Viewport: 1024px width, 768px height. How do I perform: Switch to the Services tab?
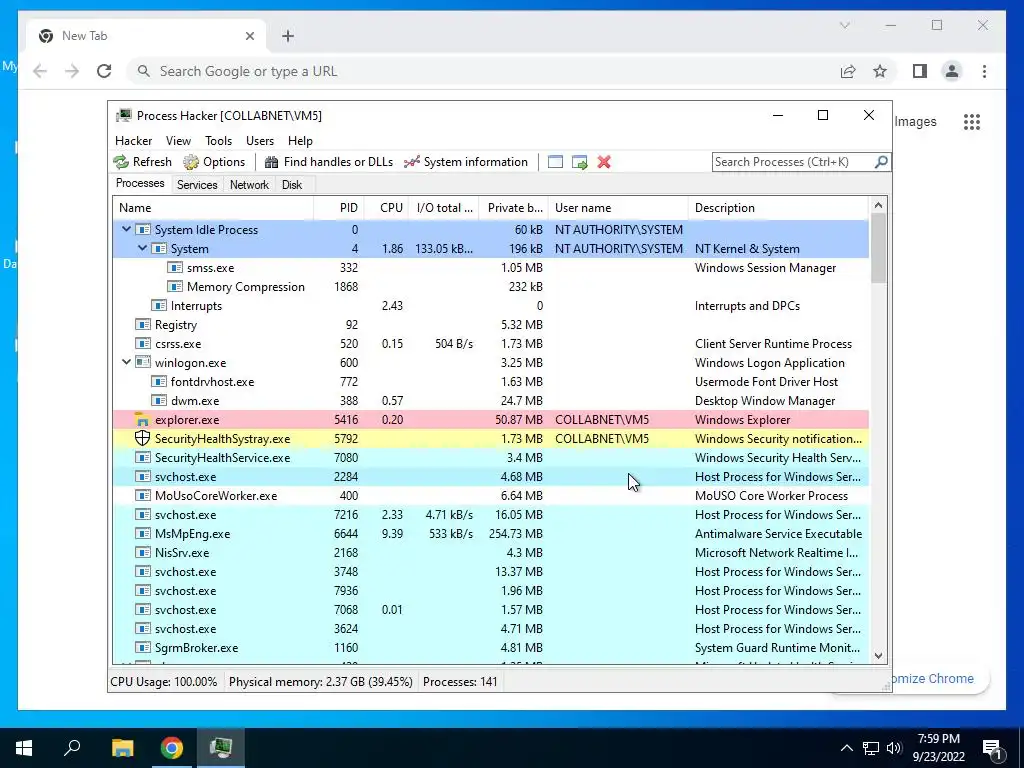pyautogui.click(x=197, y=185)
